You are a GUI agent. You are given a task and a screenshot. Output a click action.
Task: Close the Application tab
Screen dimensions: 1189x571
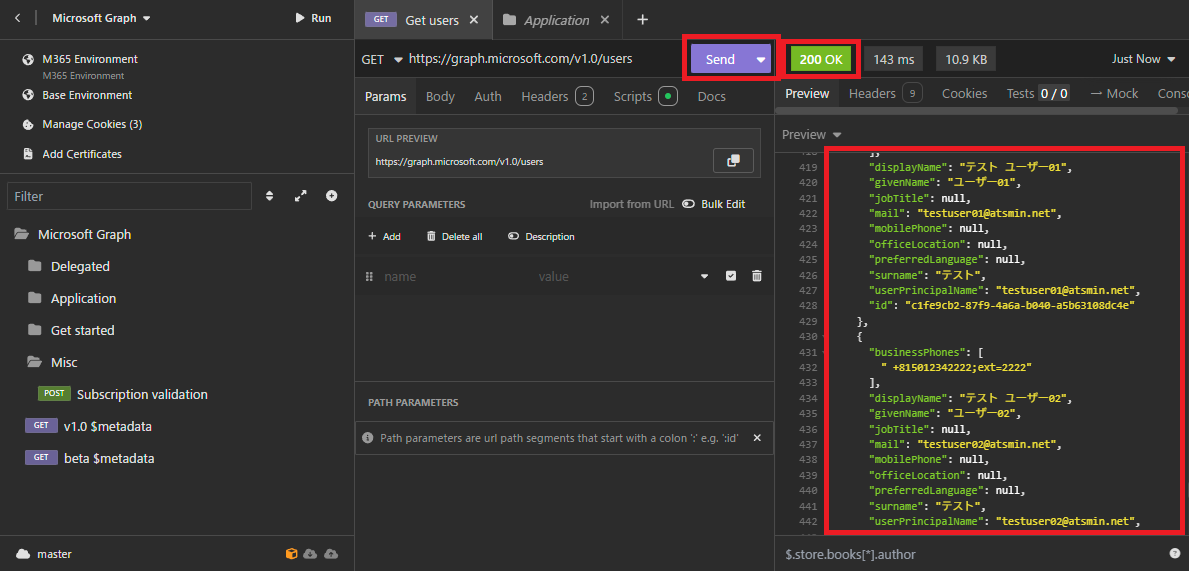tap(605, 20)
